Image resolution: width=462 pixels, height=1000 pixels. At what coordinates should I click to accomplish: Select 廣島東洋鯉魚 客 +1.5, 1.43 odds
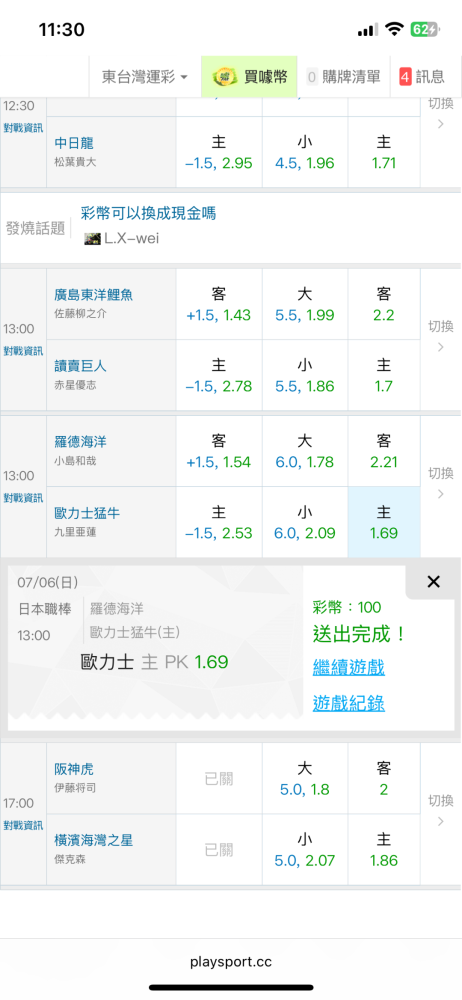[219, 304]
